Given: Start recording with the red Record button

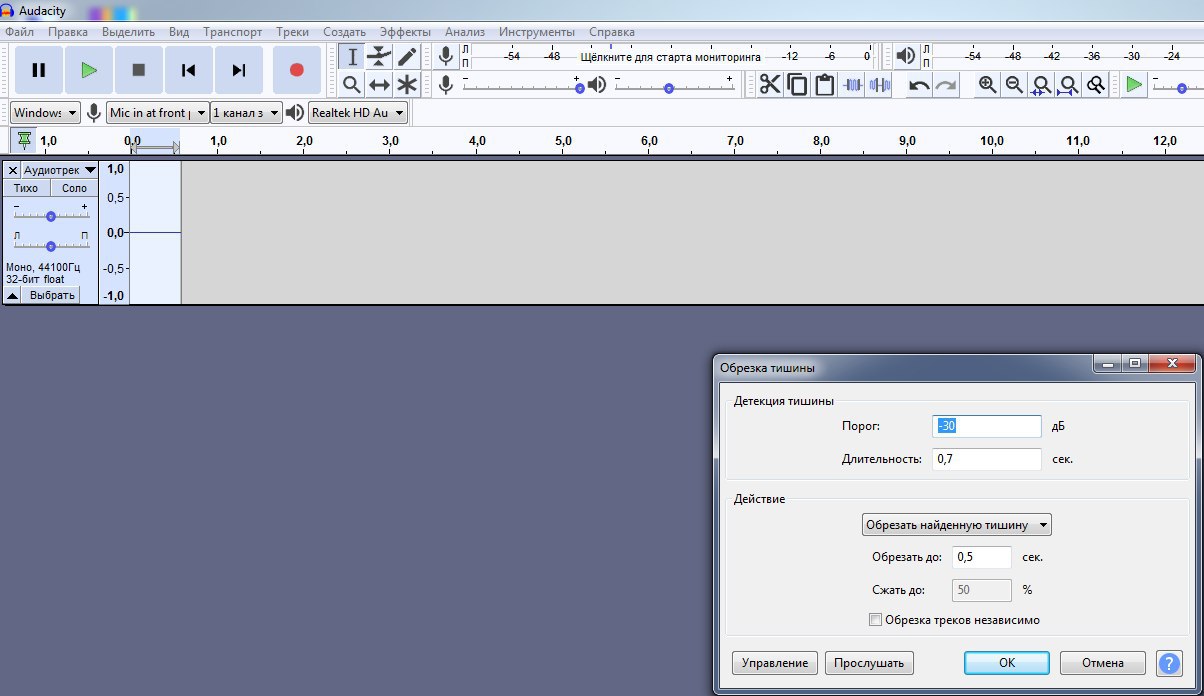Looking at the screenshot, I should tap(296, 70).
